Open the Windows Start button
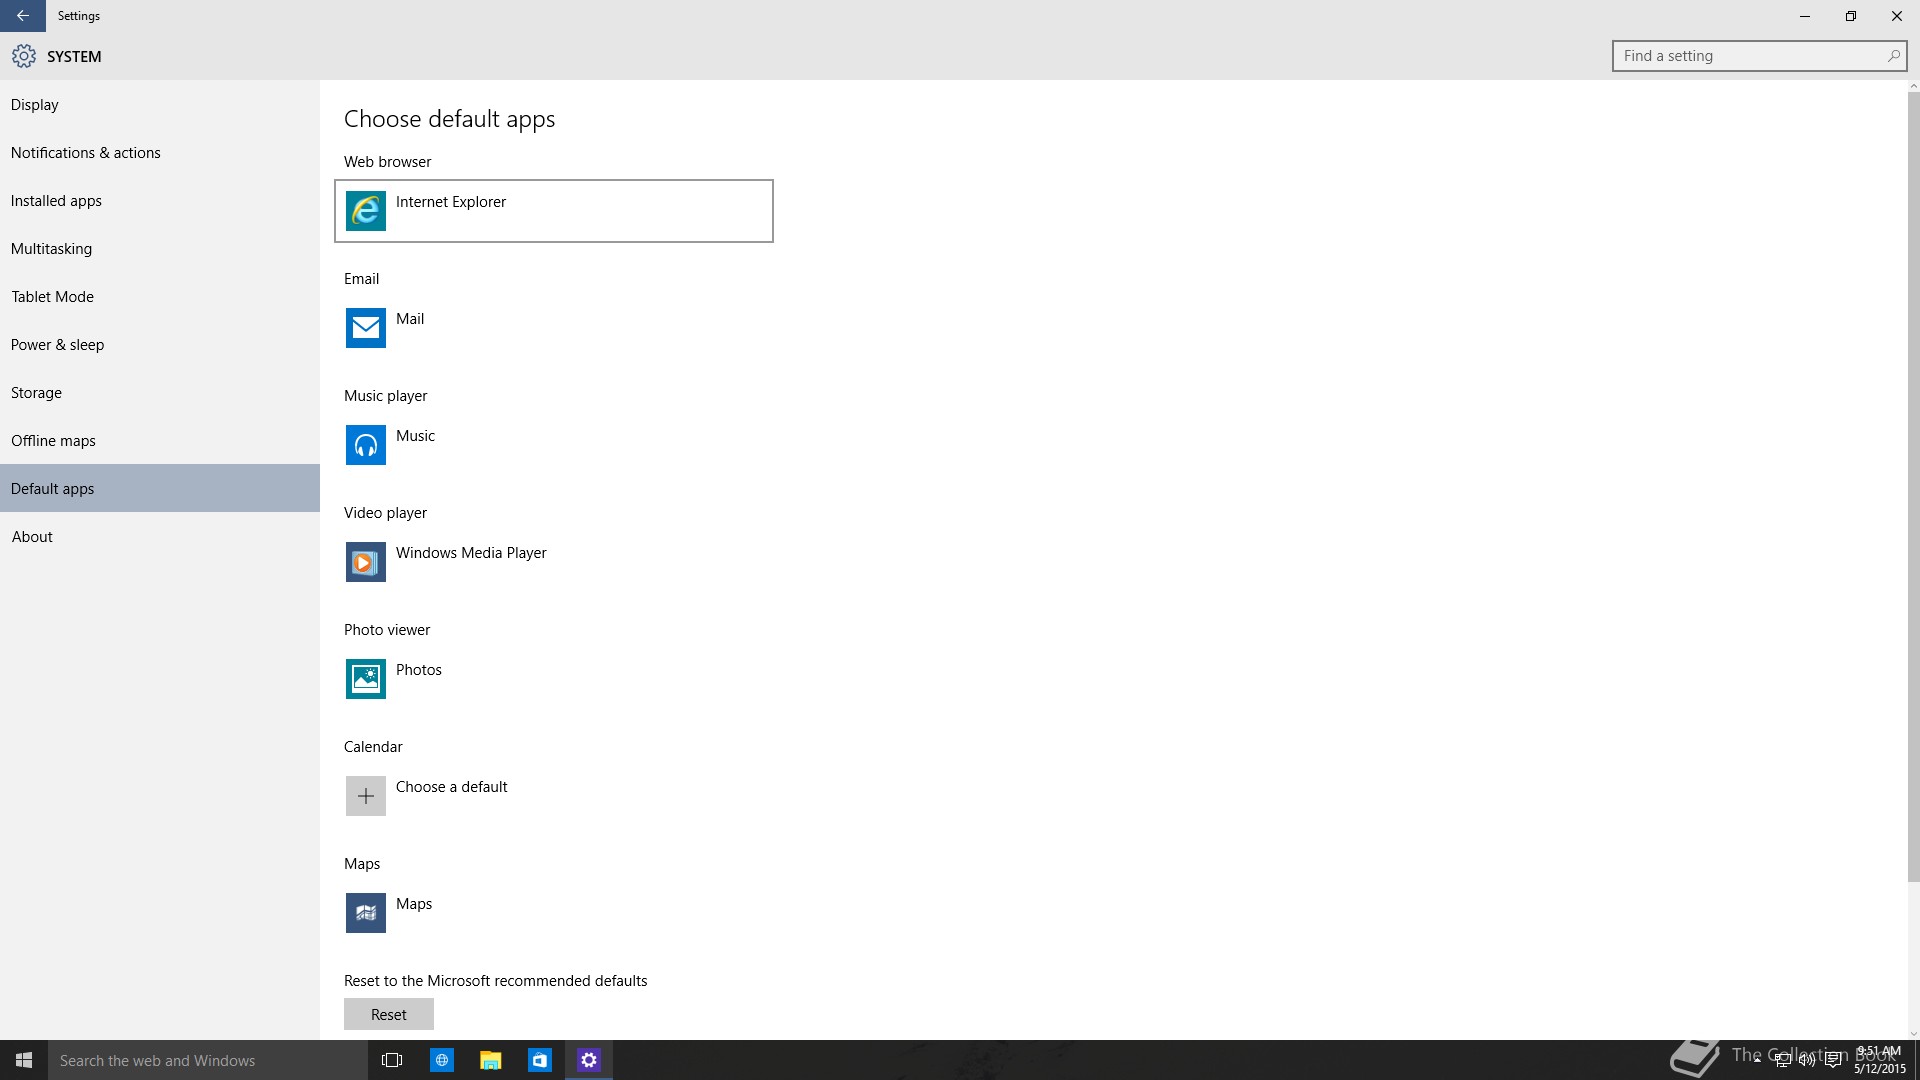 [24, 1060]
